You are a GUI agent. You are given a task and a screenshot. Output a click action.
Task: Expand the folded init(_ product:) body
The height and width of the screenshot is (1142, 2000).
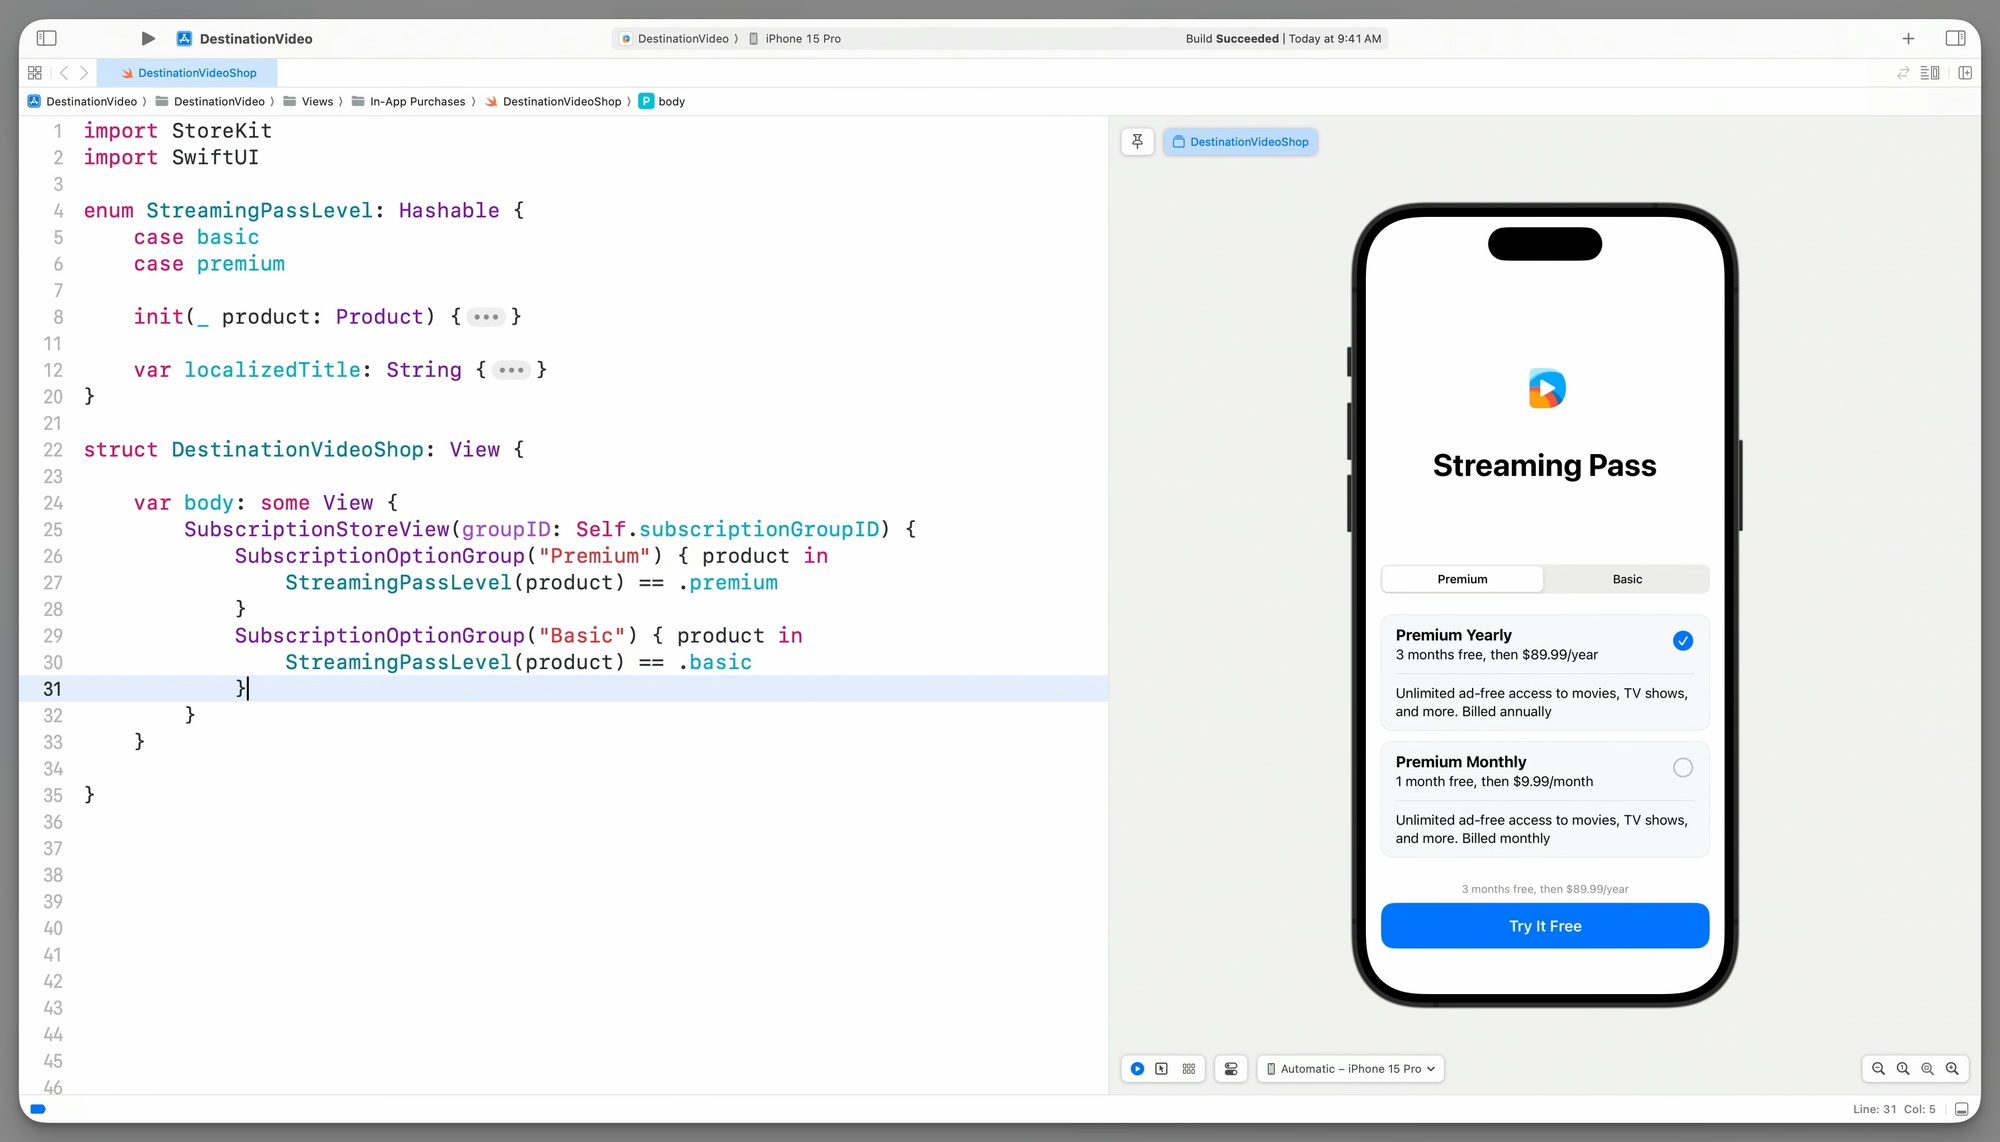click(486, 317)
